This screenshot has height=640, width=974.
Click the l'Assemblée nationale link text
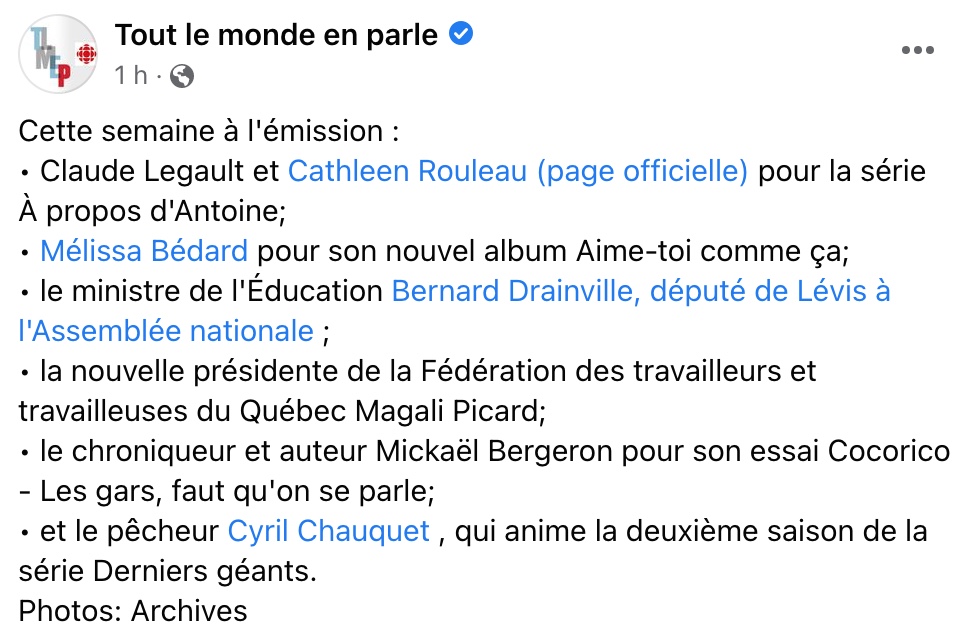[x=166, y=331]
